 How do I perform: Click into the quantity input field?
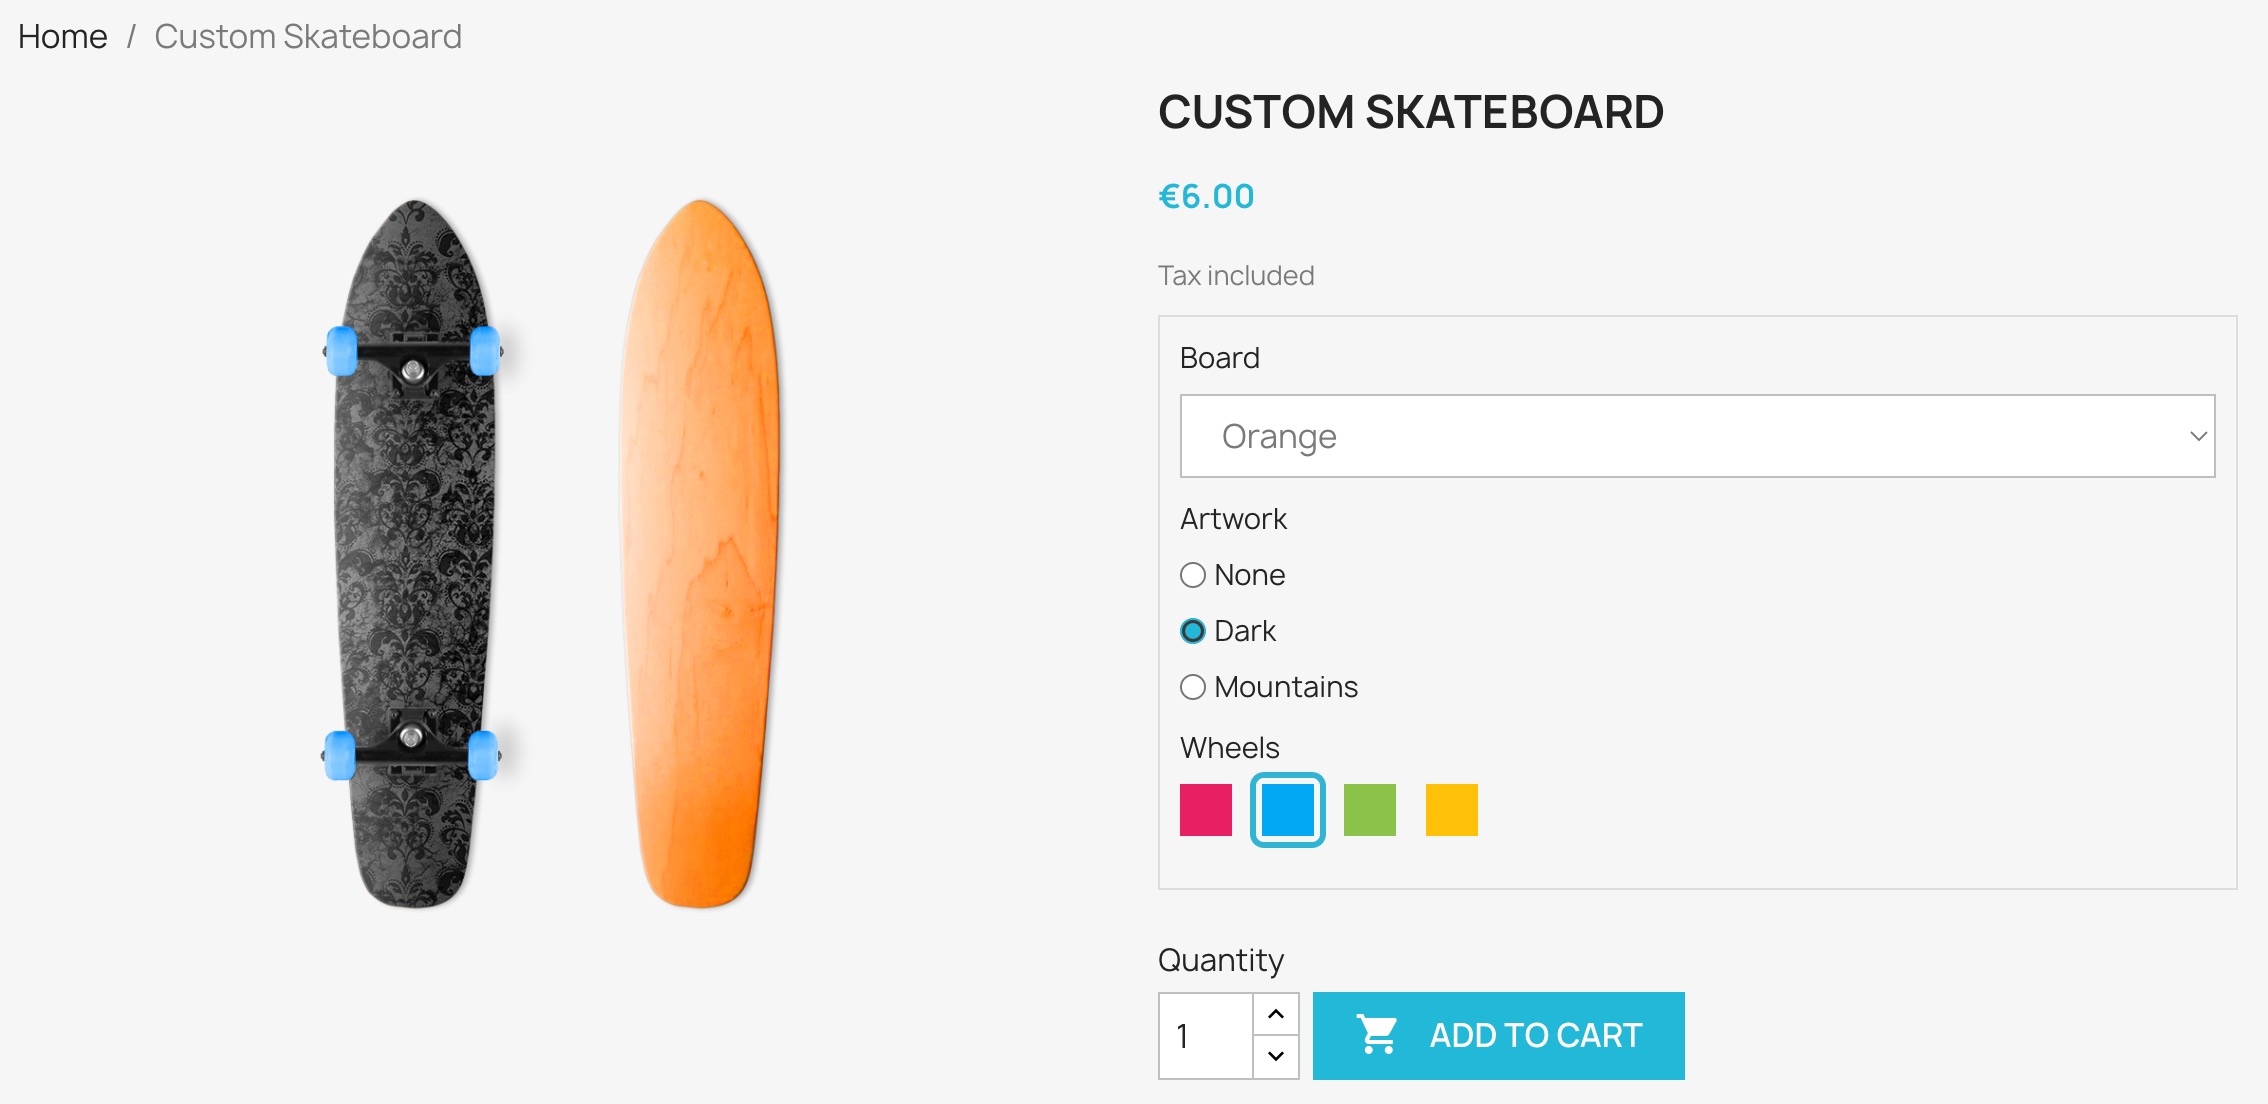pyautogui.click(x=1206, y=1036)
